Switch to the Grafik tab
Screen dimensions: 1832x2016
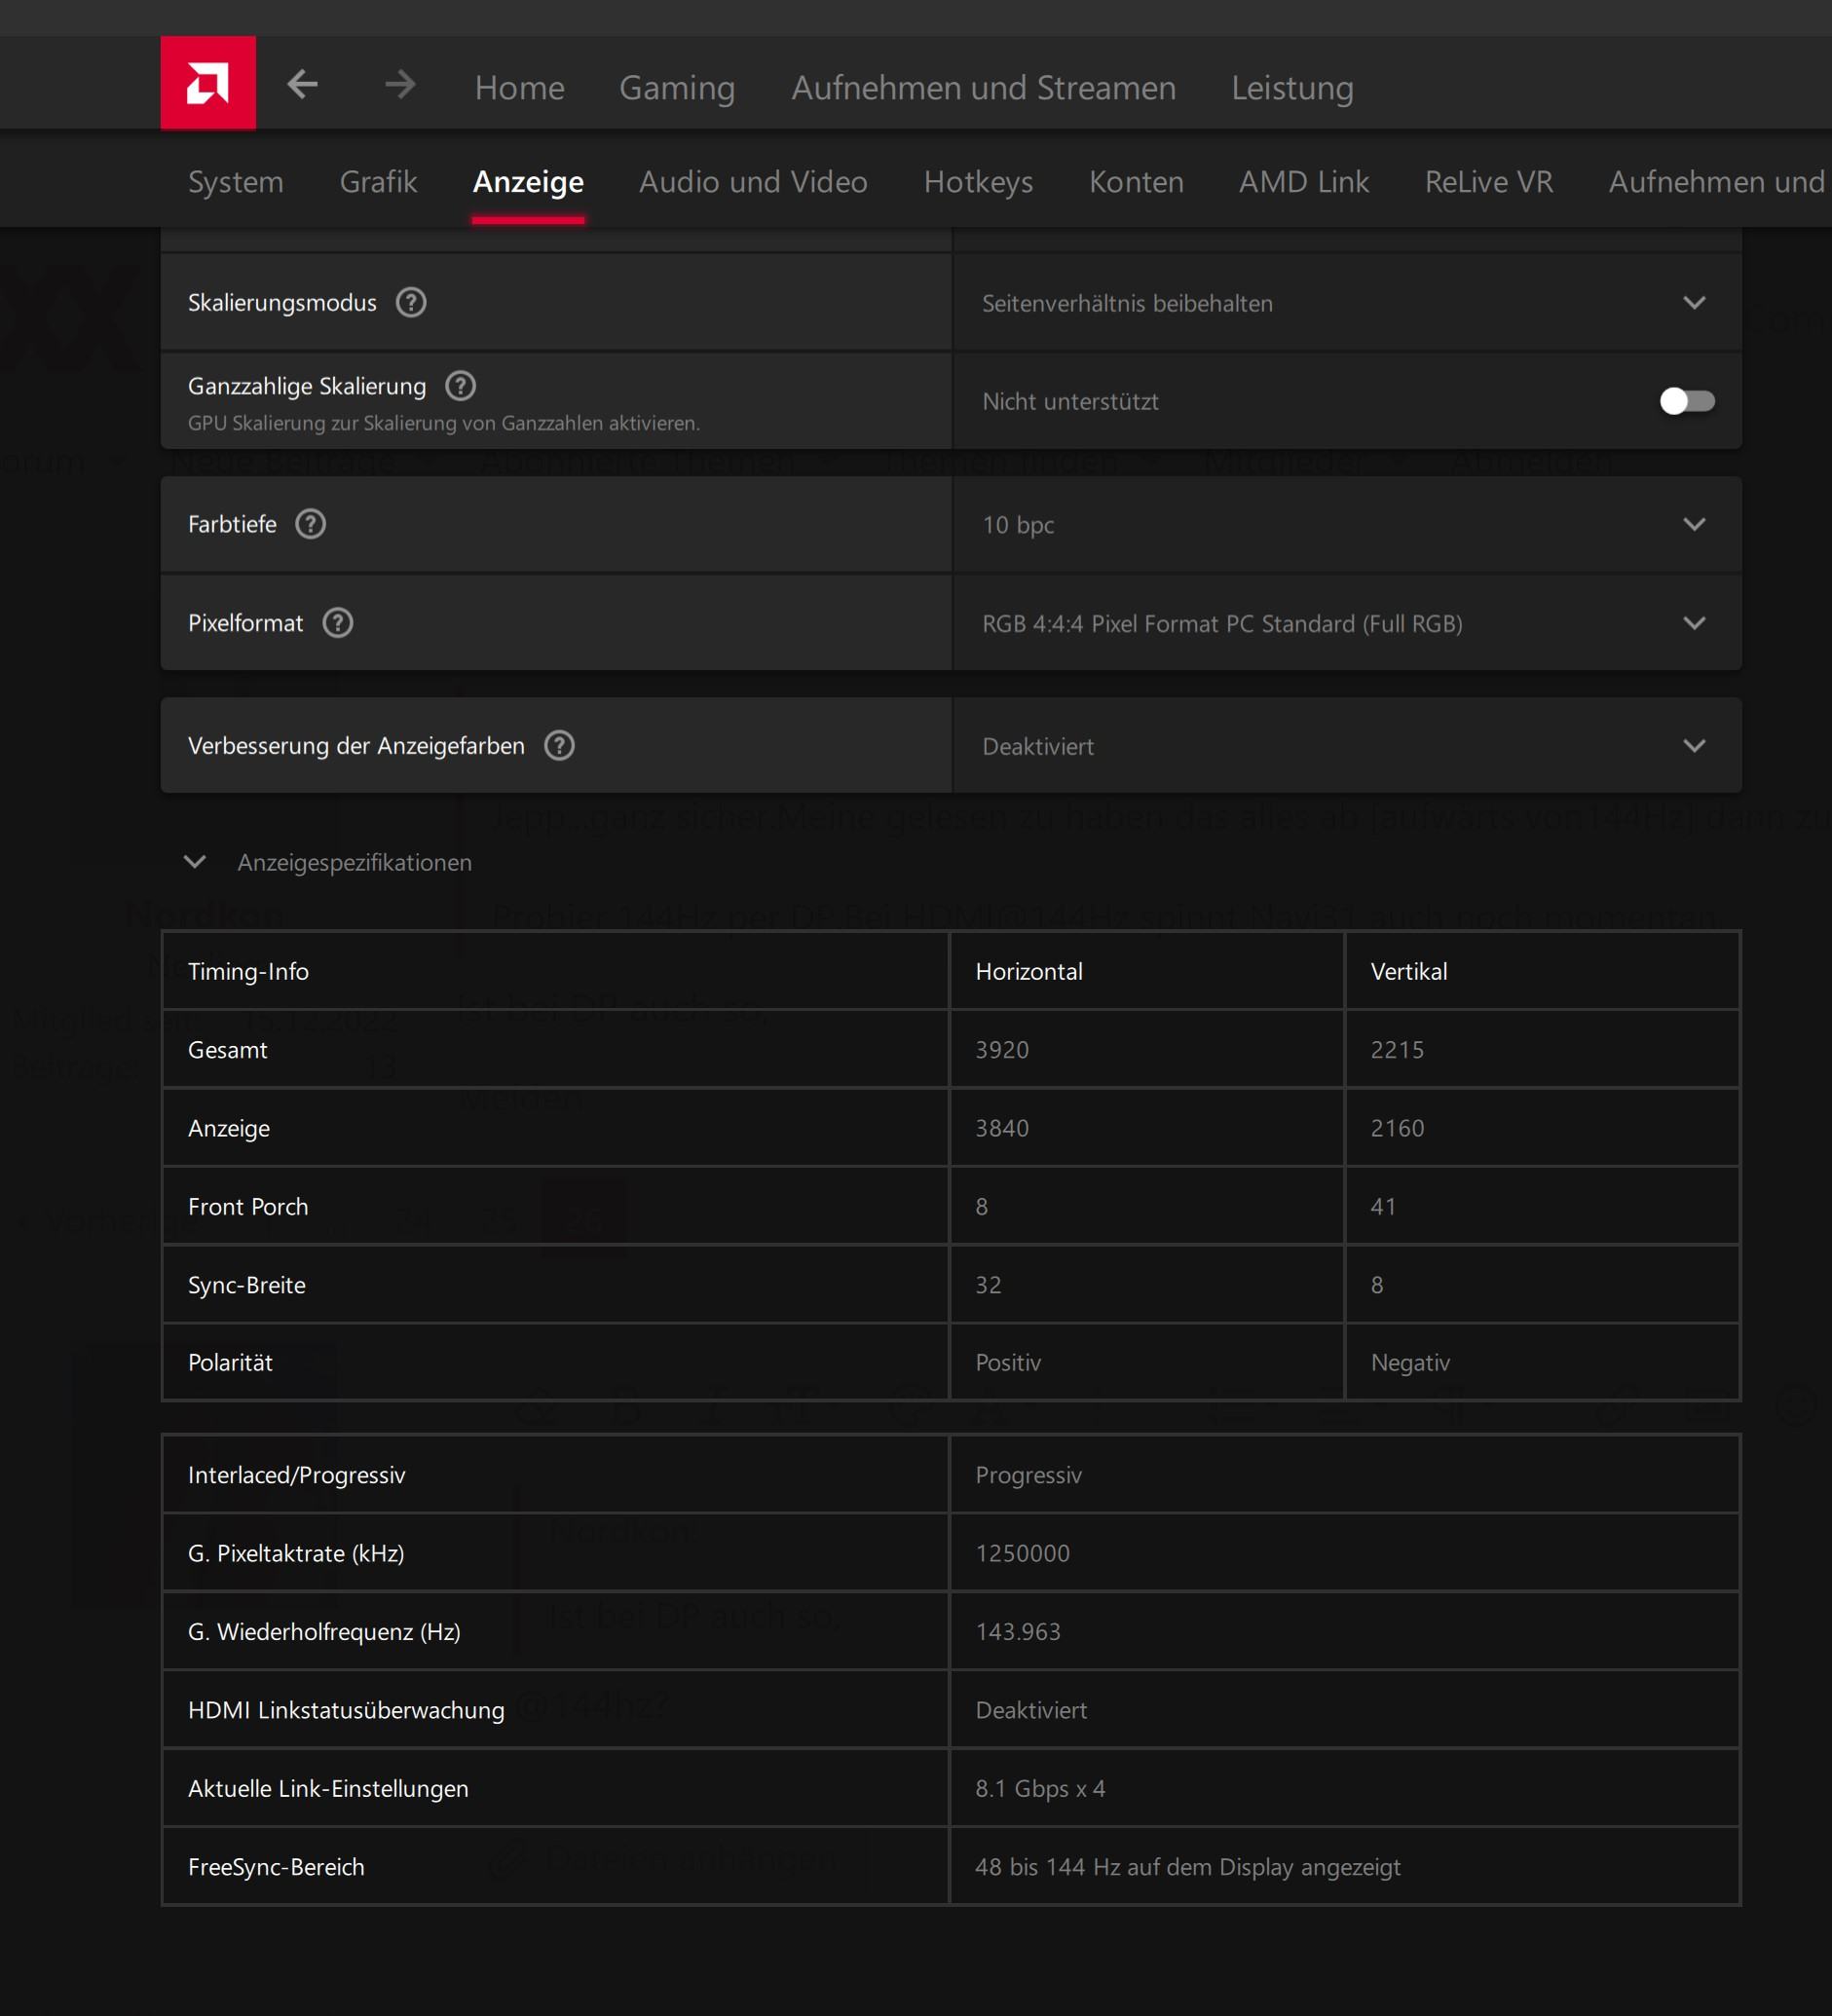(378, 181)
